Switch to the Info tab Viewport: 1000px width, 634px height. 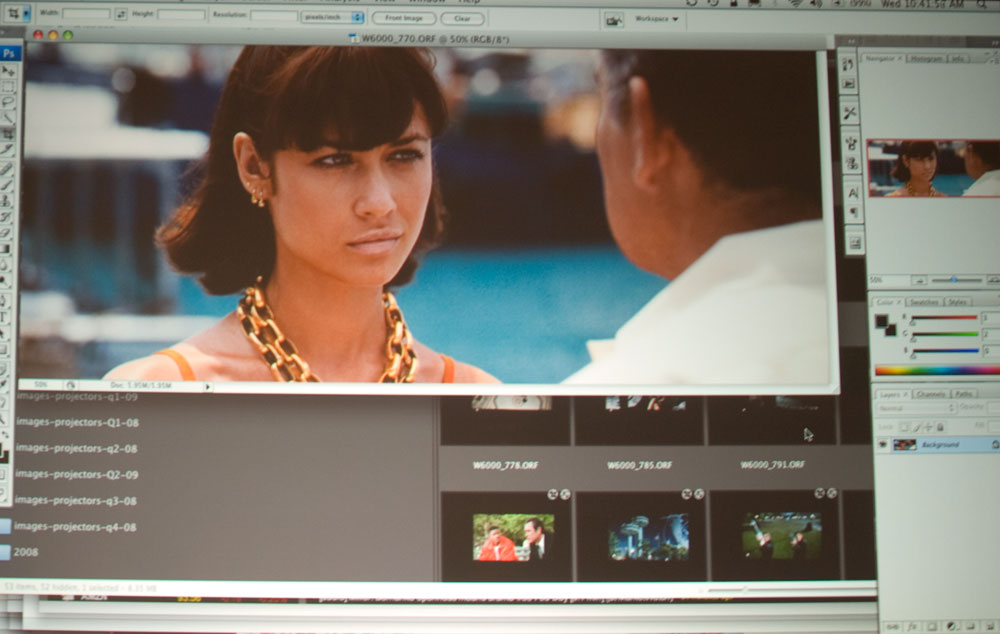(x=958, y=59)
